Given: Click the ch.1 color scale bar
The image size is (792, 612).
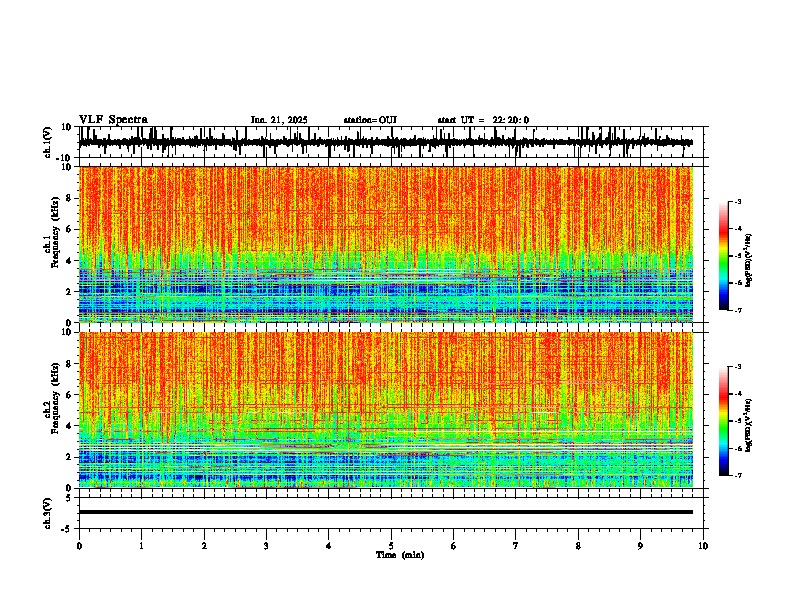Looking at the screenshot, I should (x=723, y=256).
